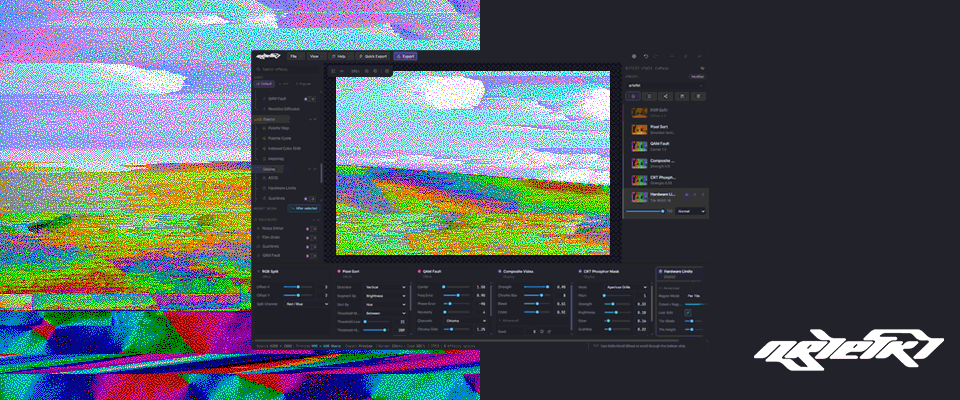Image resolution: width=960 pixels, height=400 pixels.
Task: Click the Quick Export button
Action: [x=372, y=56]
